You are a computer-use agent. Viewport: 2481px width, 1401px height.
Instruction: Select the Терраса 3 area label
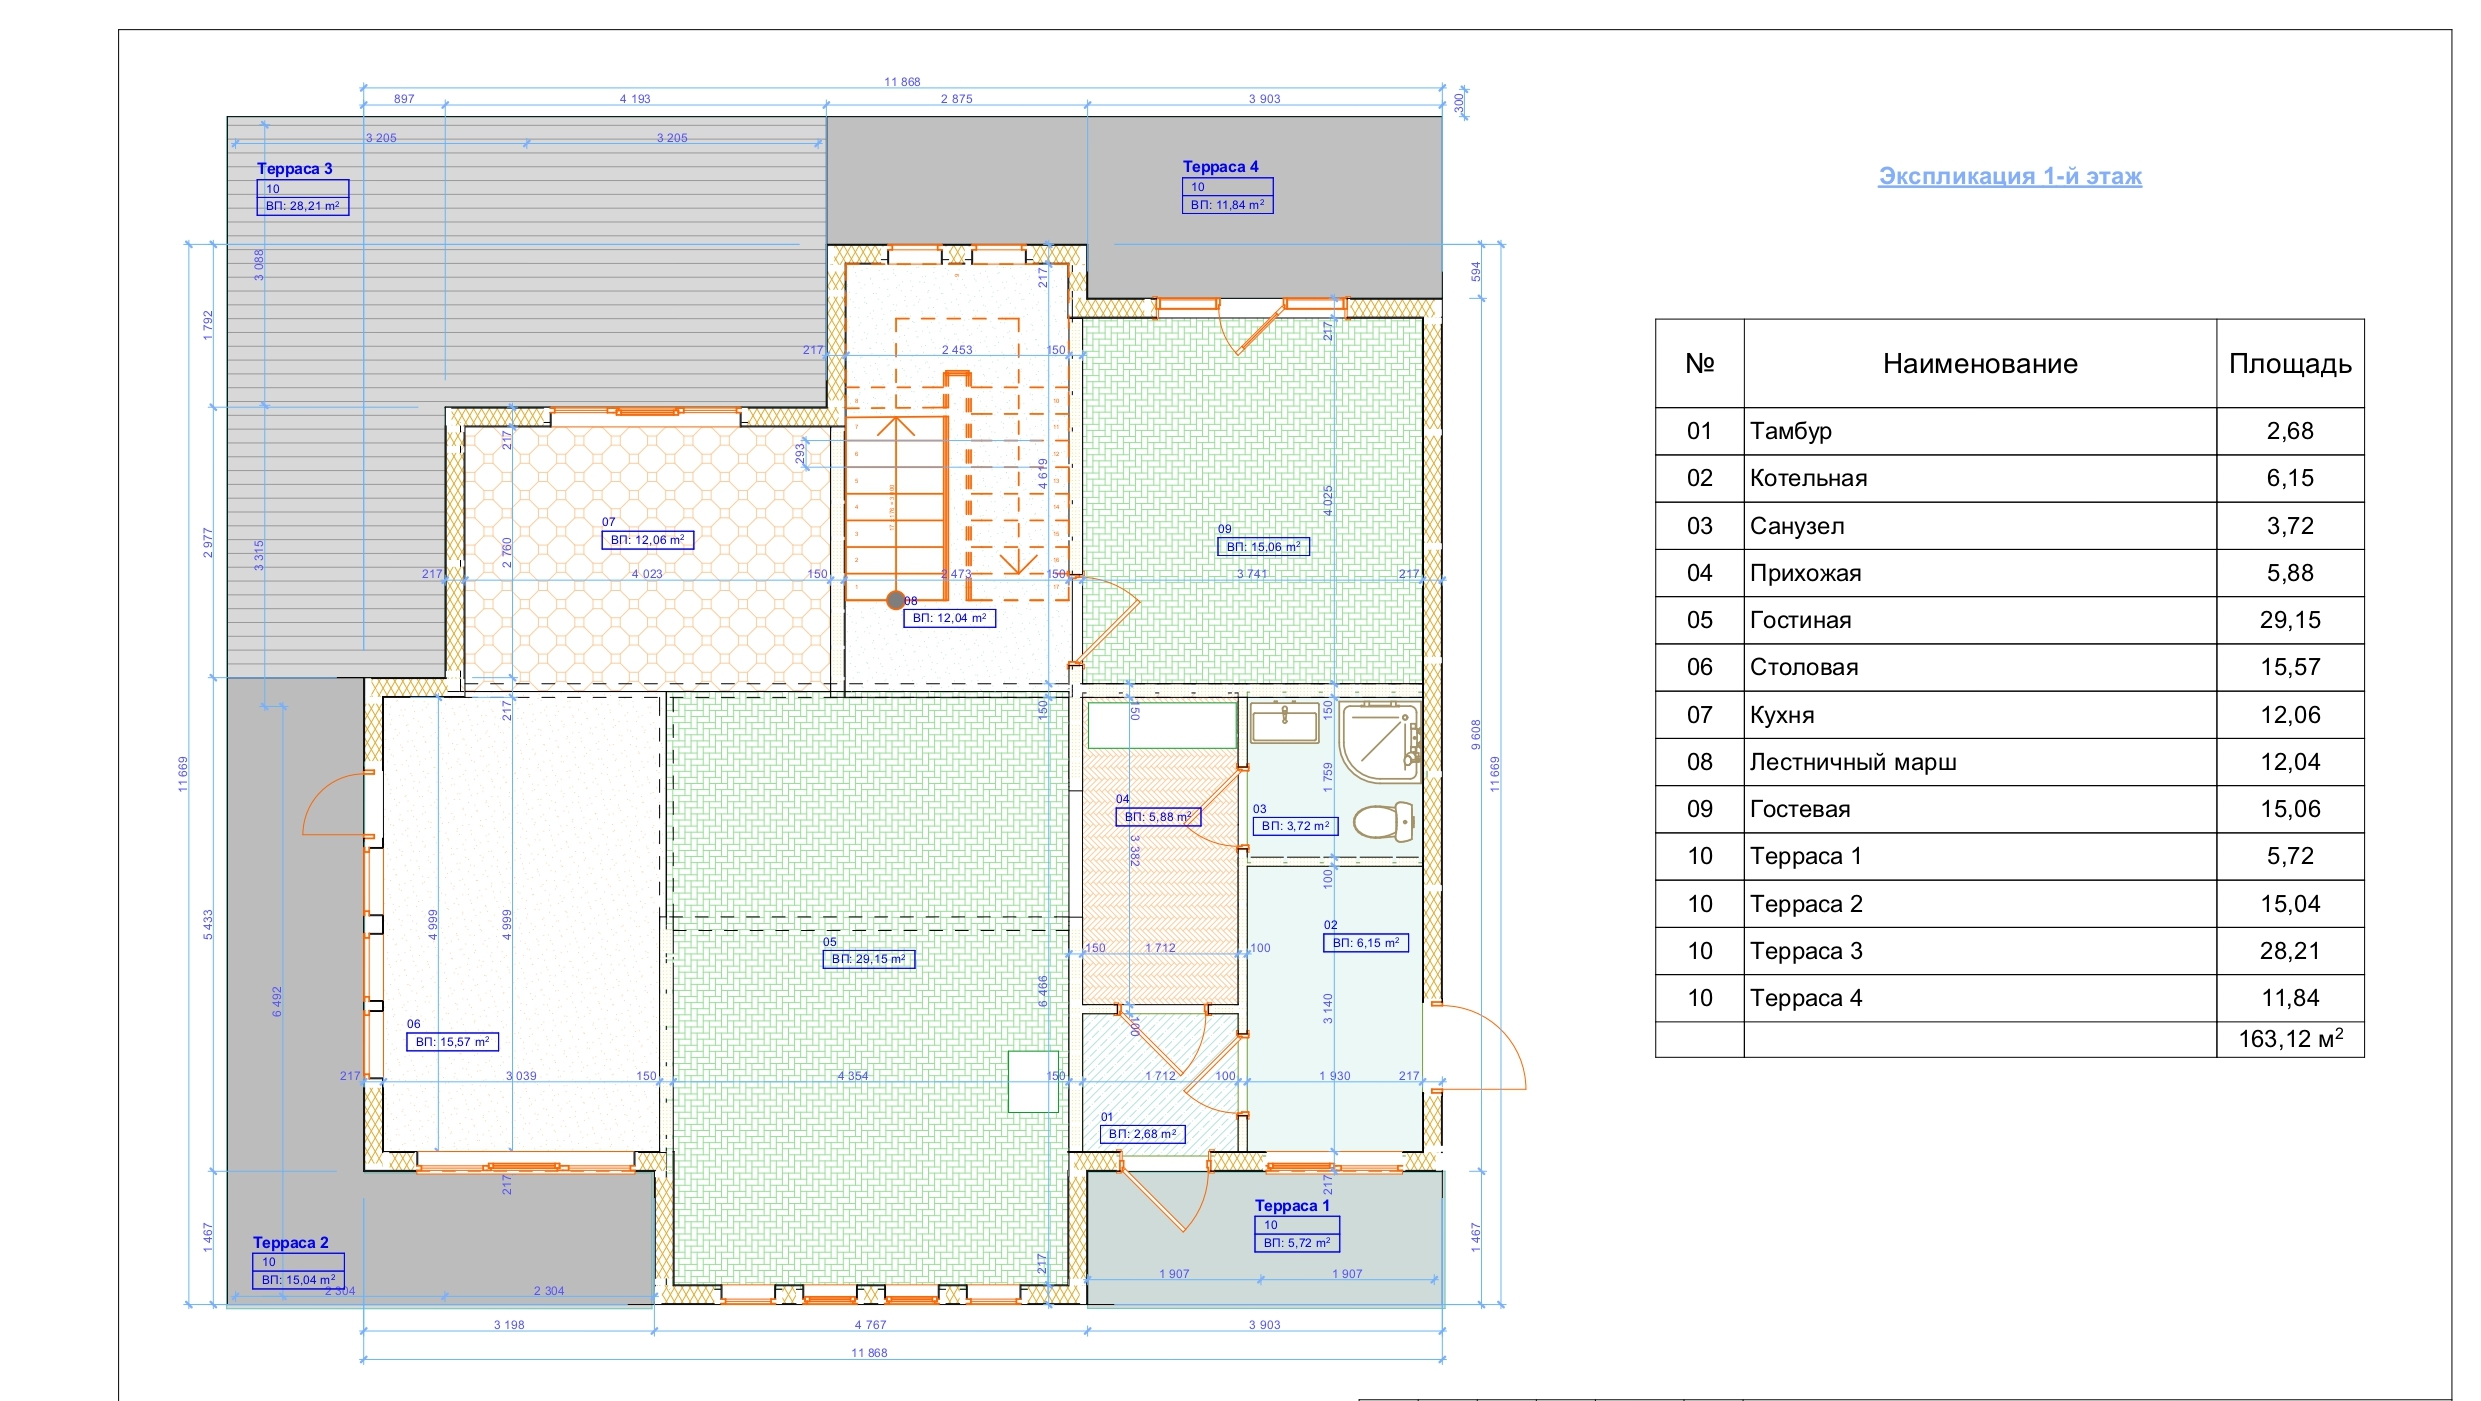coord(295,169)
